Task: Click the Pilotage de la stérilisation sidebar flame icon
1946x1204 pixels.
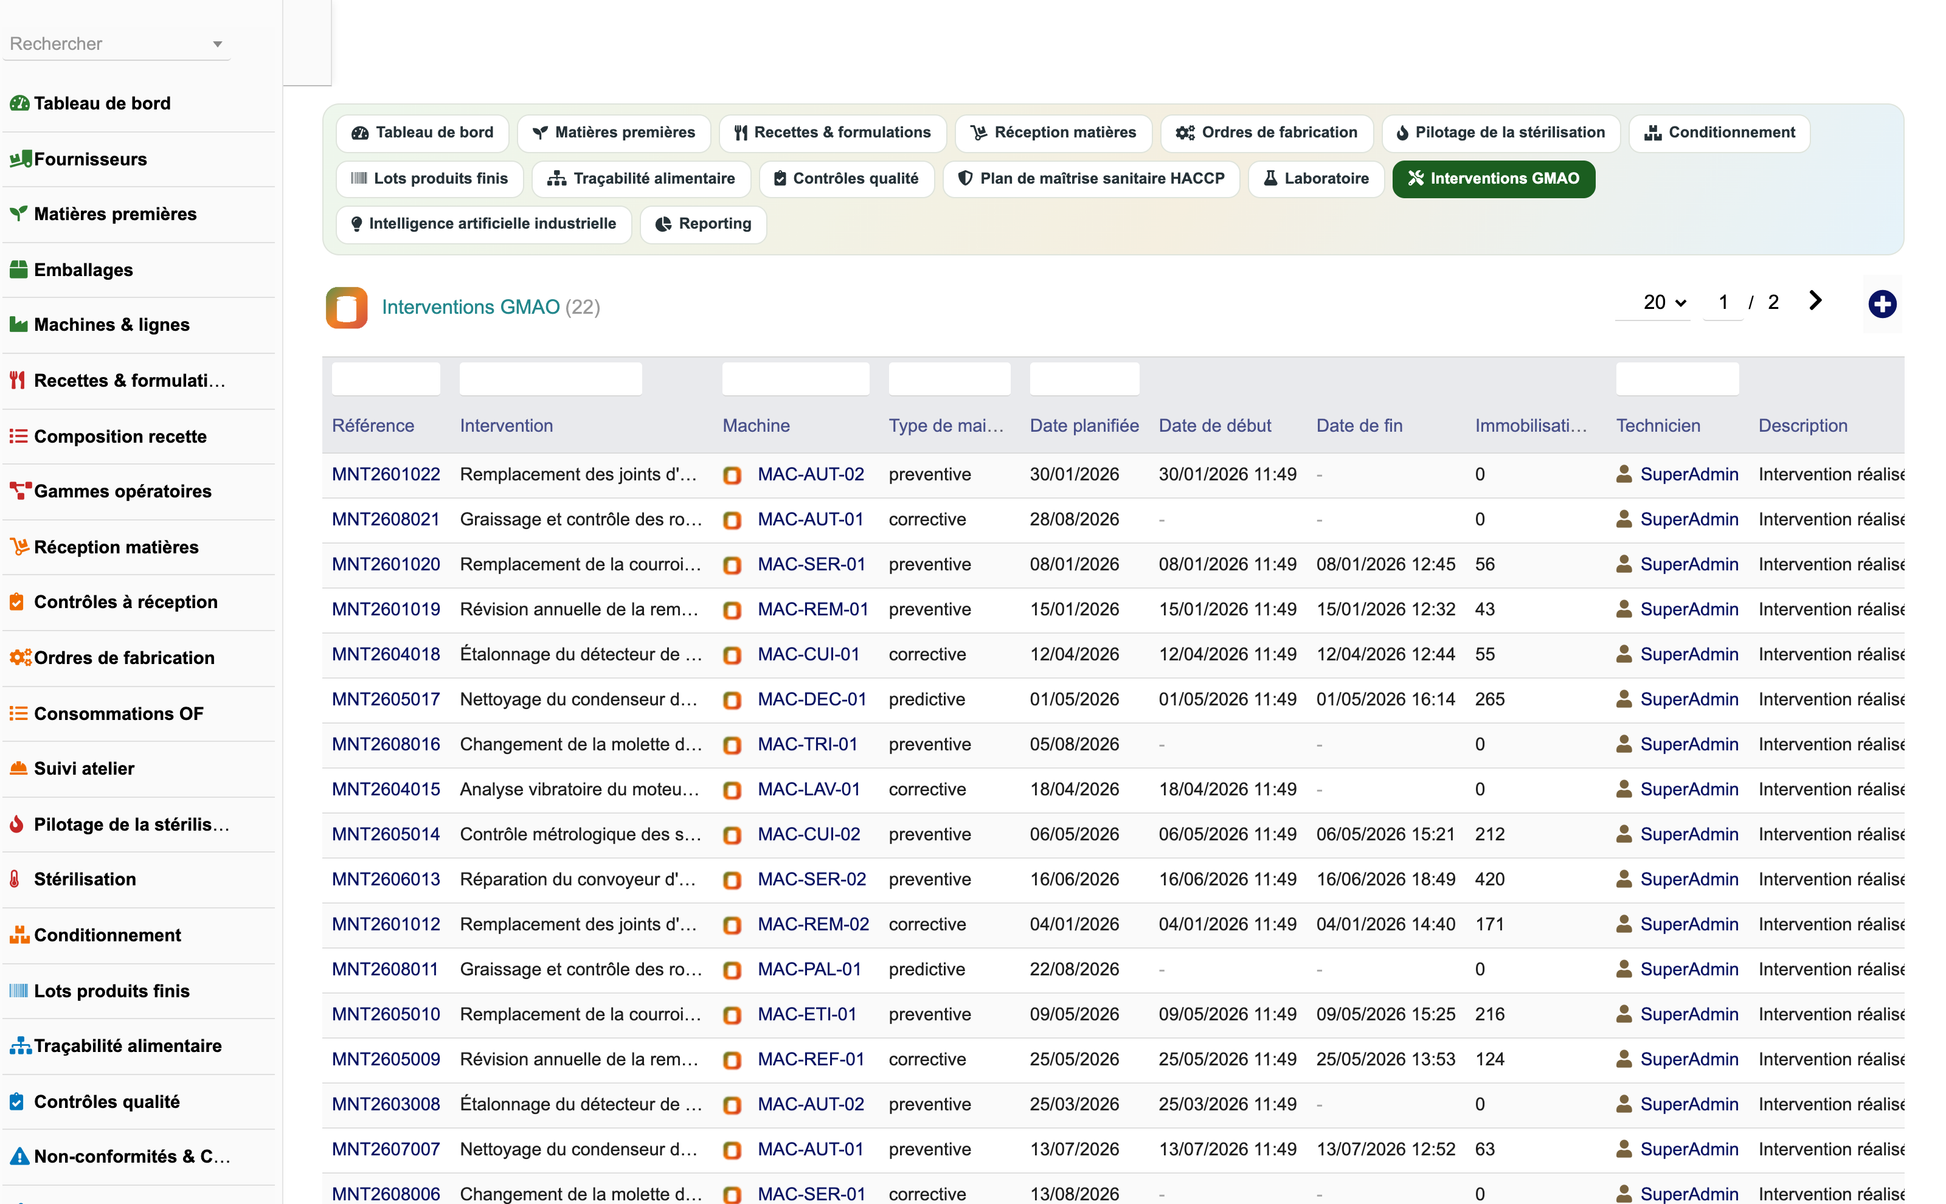Action: 17,824
